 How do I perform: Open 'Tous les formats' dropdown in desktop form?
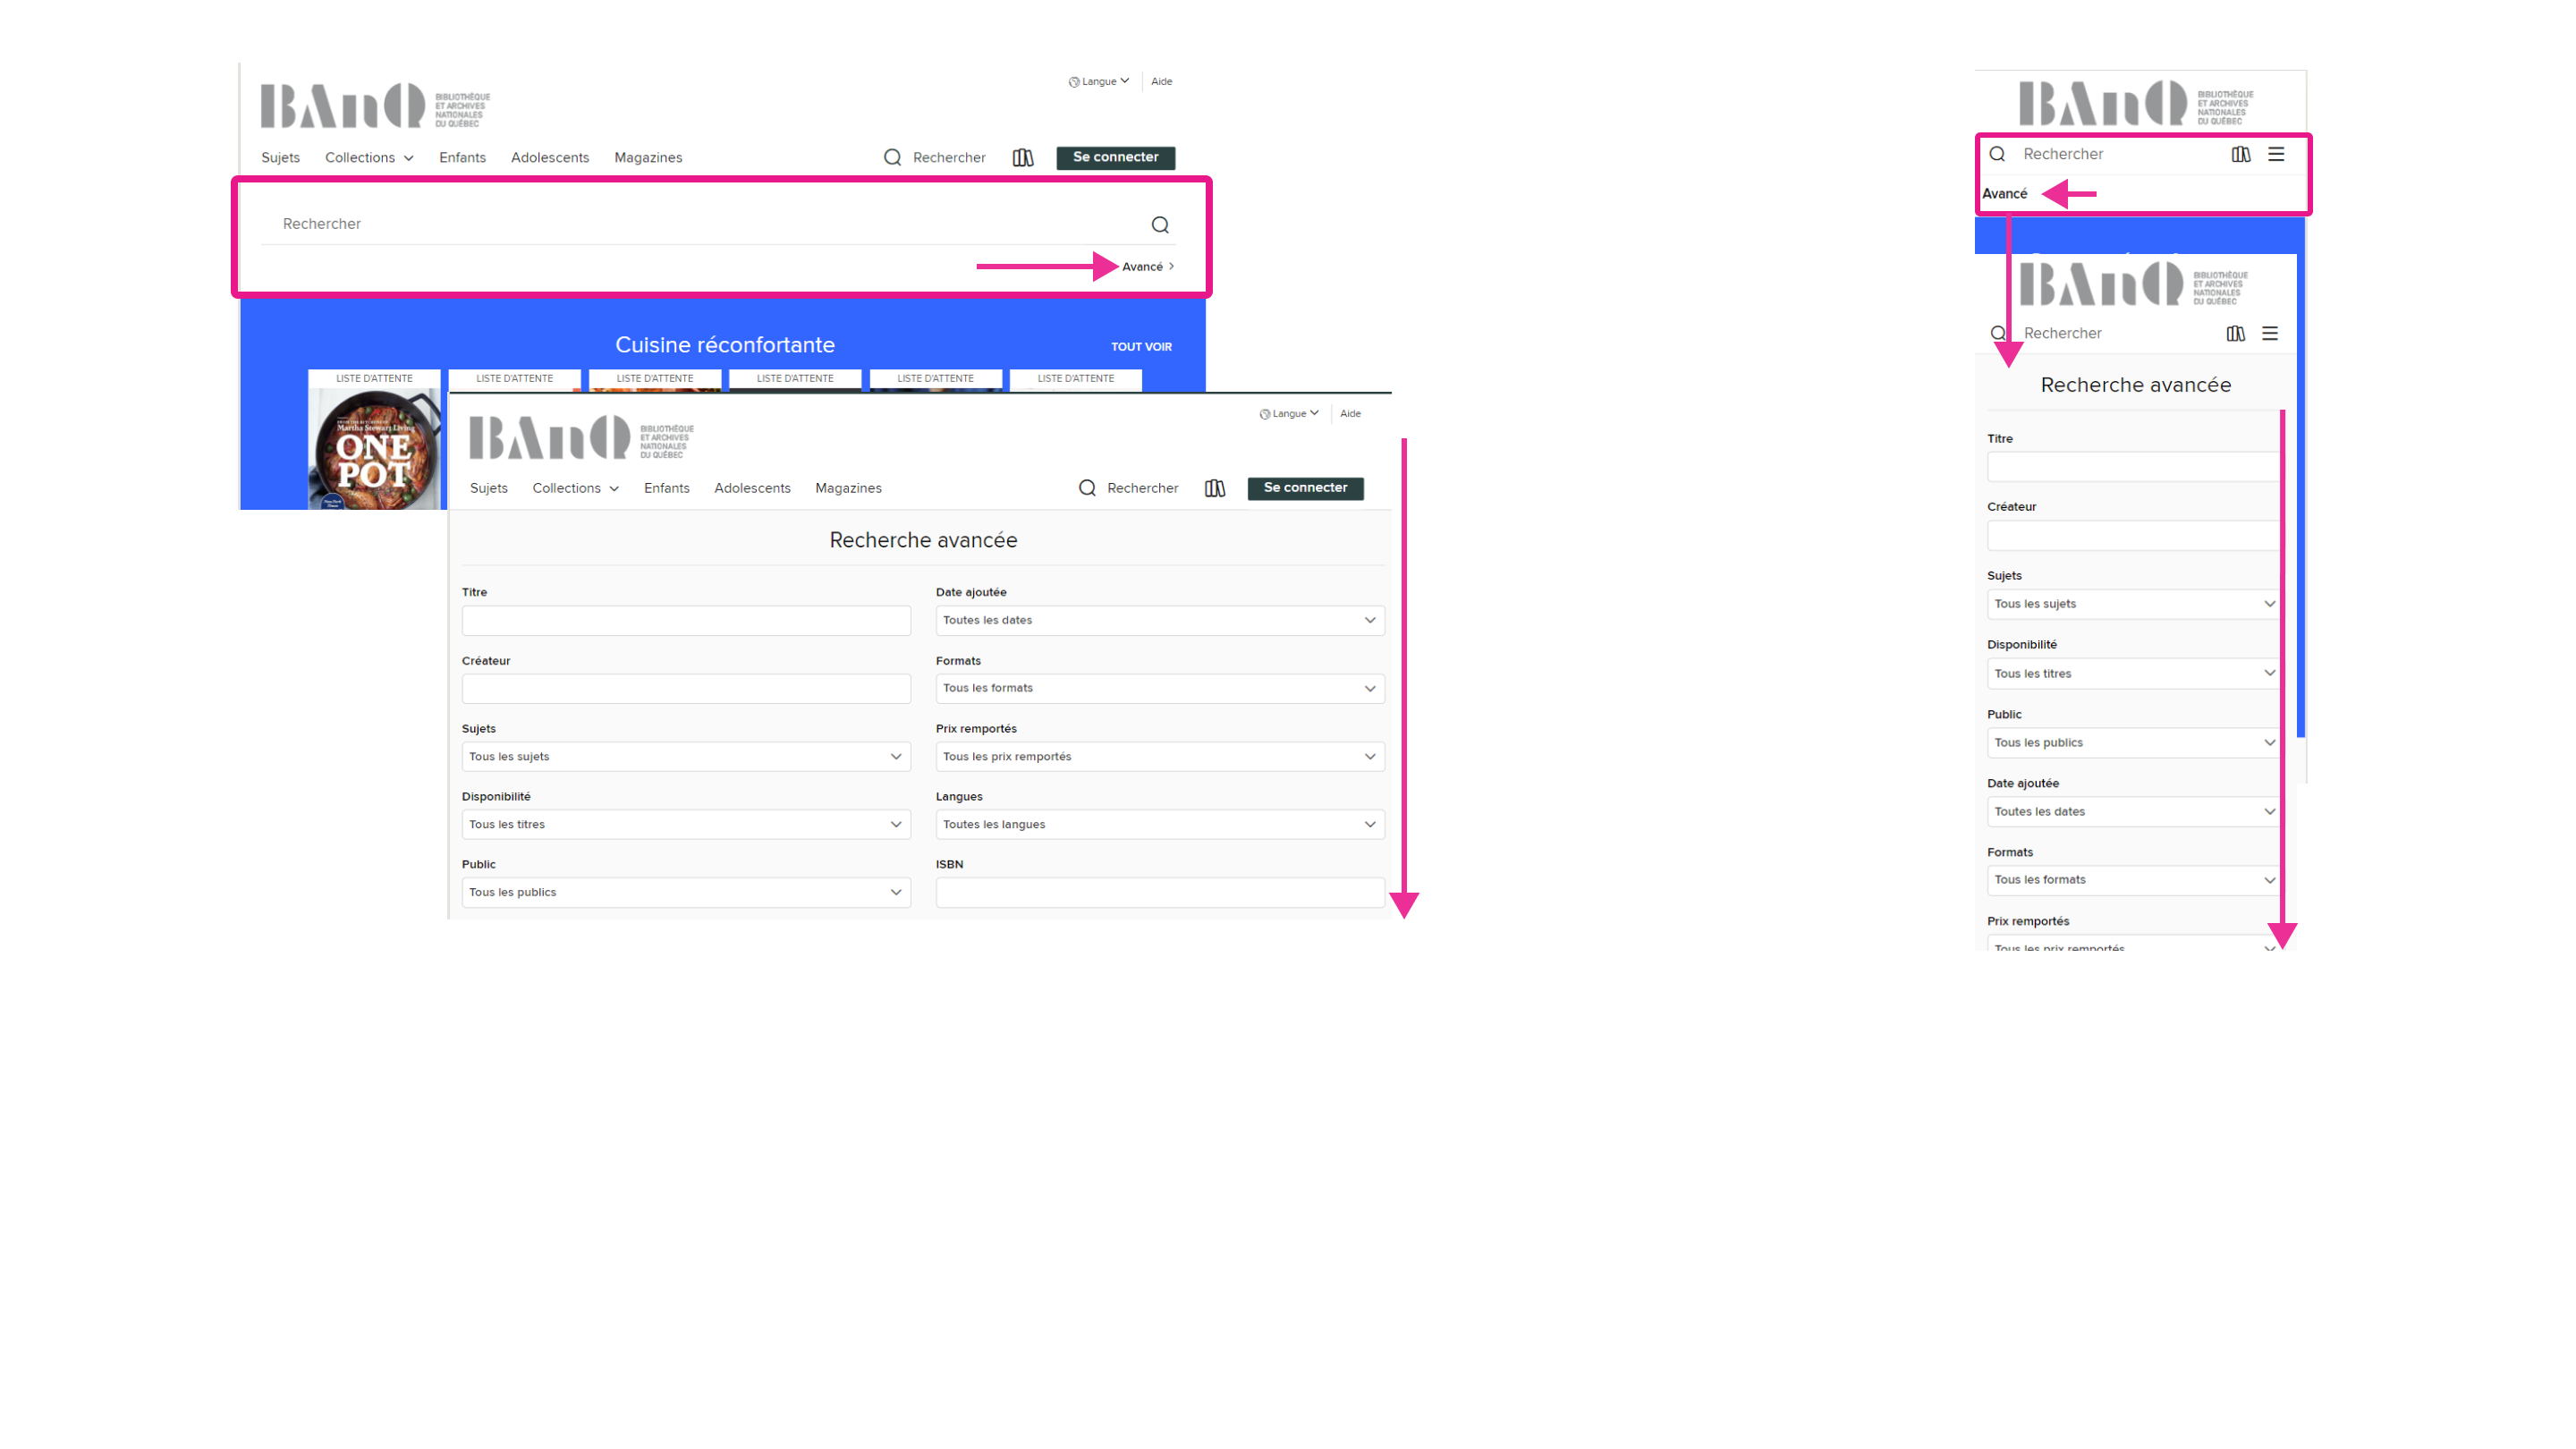[1160, 688]
